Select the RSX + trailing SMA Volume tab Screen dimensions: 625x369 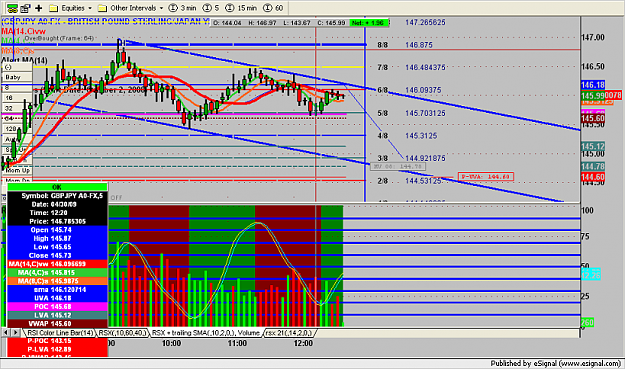[206, 332]
